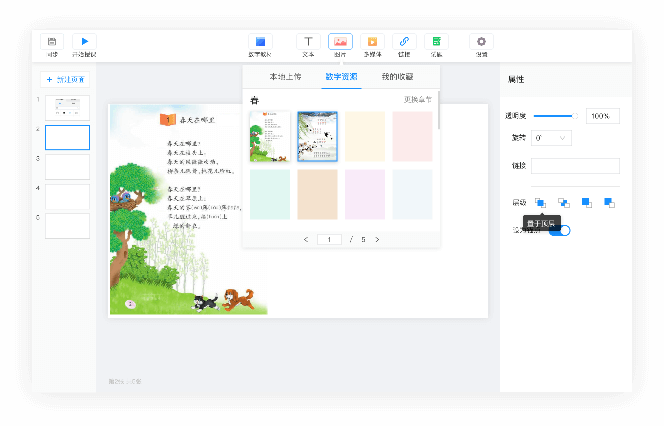The image size is (664, 426).
Task: Switch to the 我的收藏 tab
Action: (397, 77)
